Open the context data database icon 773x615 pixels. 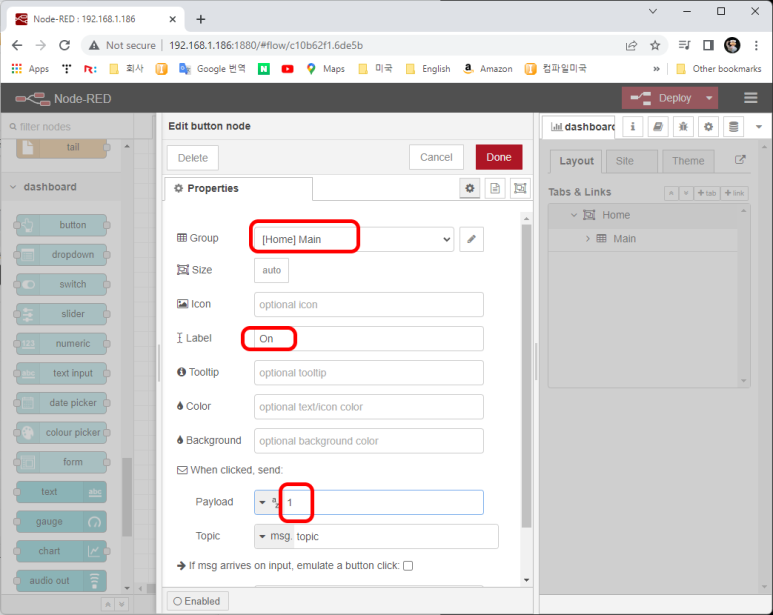(x=734, y=127)
